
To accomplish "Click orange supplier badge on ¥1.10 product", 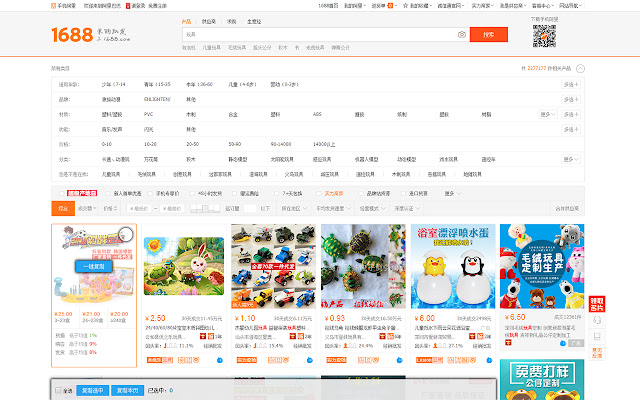I will [247, 360].
